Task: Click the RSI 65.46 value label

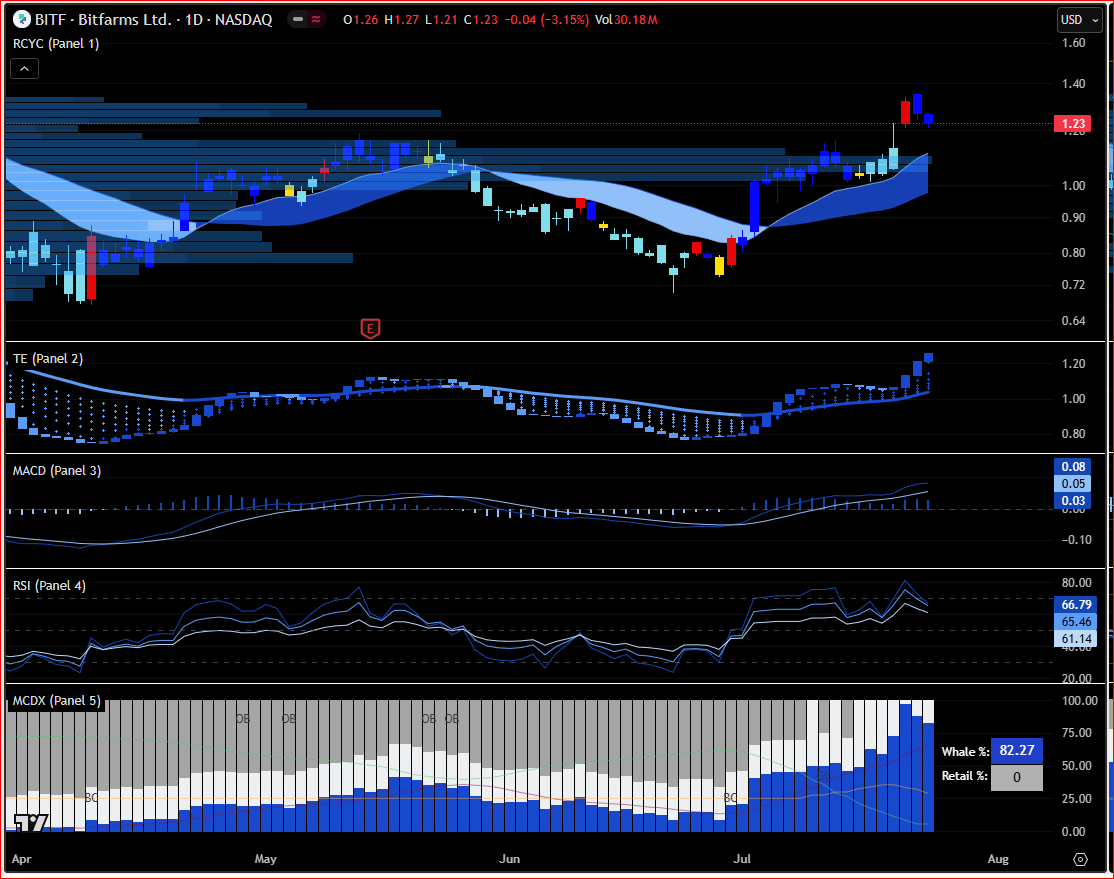Action: coord(1076,622)
